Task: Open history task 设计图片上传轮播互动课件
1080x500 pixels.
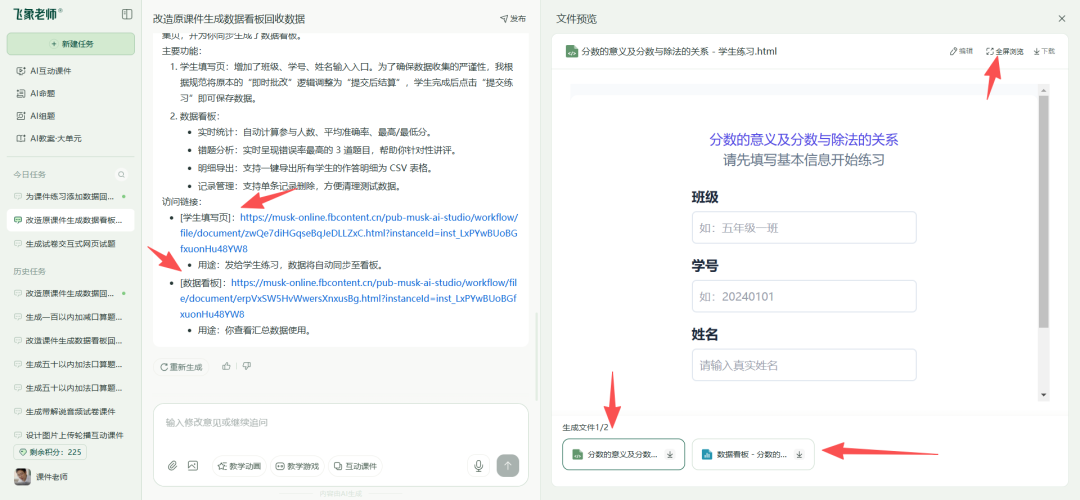Action: pyautogui.click(x=71, y=435)
